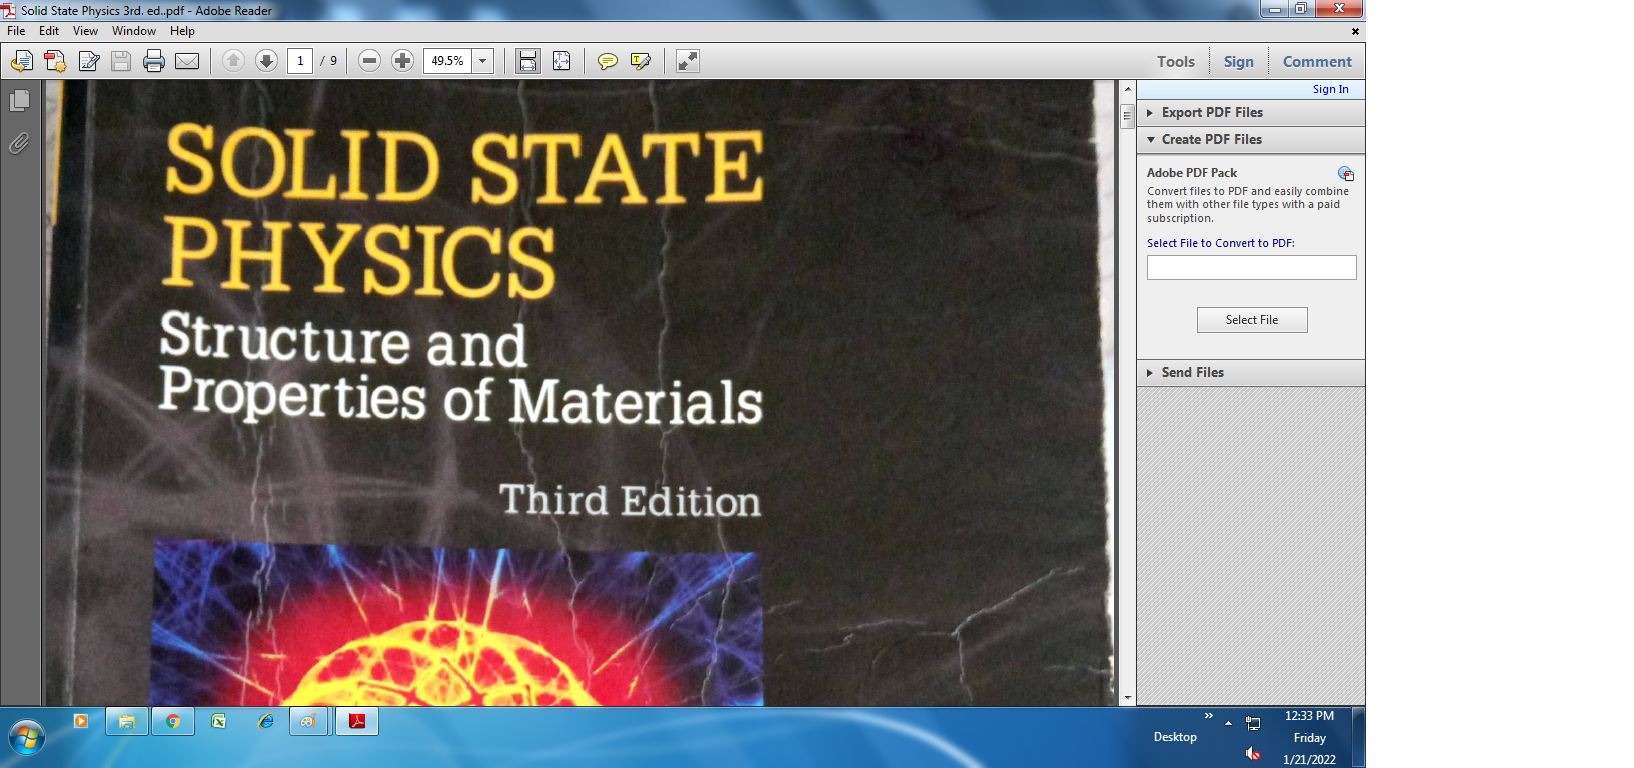Viewport: 1634px width, 768px height.
Task: Open Windows Explorer from the taskbar
Action: tap(127, 721)
